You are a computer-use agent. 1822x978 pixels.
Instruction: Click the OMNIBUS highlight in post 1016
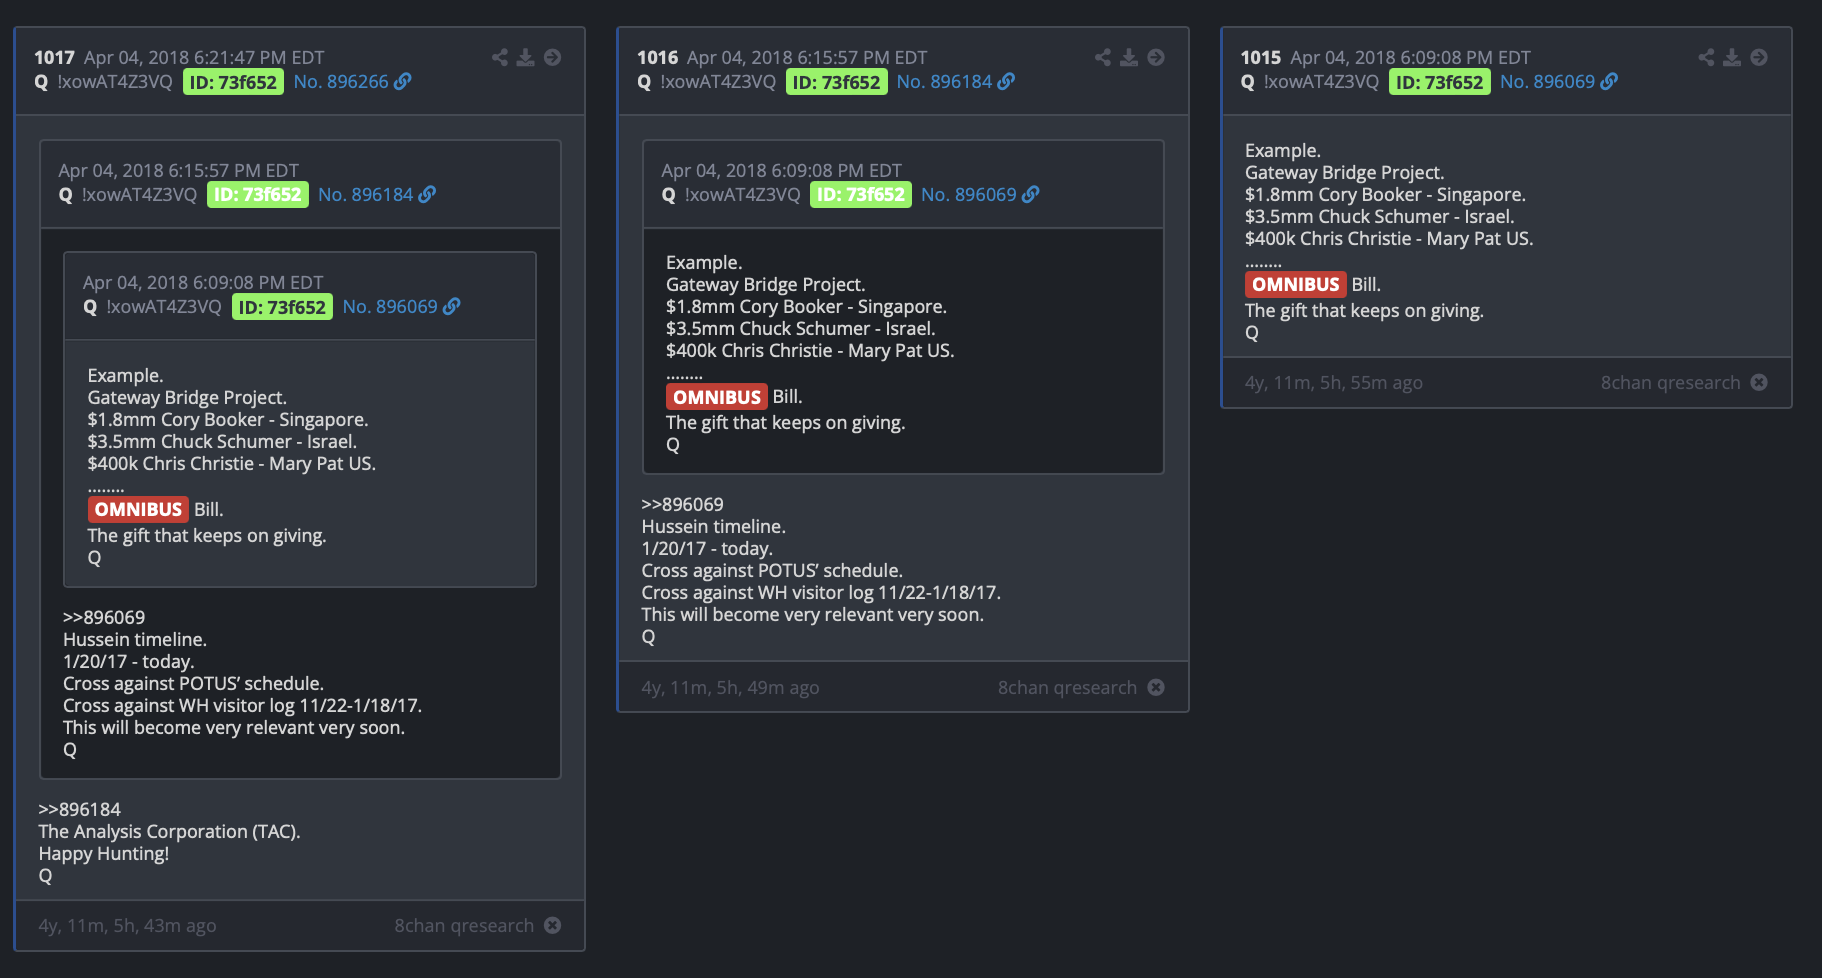(717, 397)
